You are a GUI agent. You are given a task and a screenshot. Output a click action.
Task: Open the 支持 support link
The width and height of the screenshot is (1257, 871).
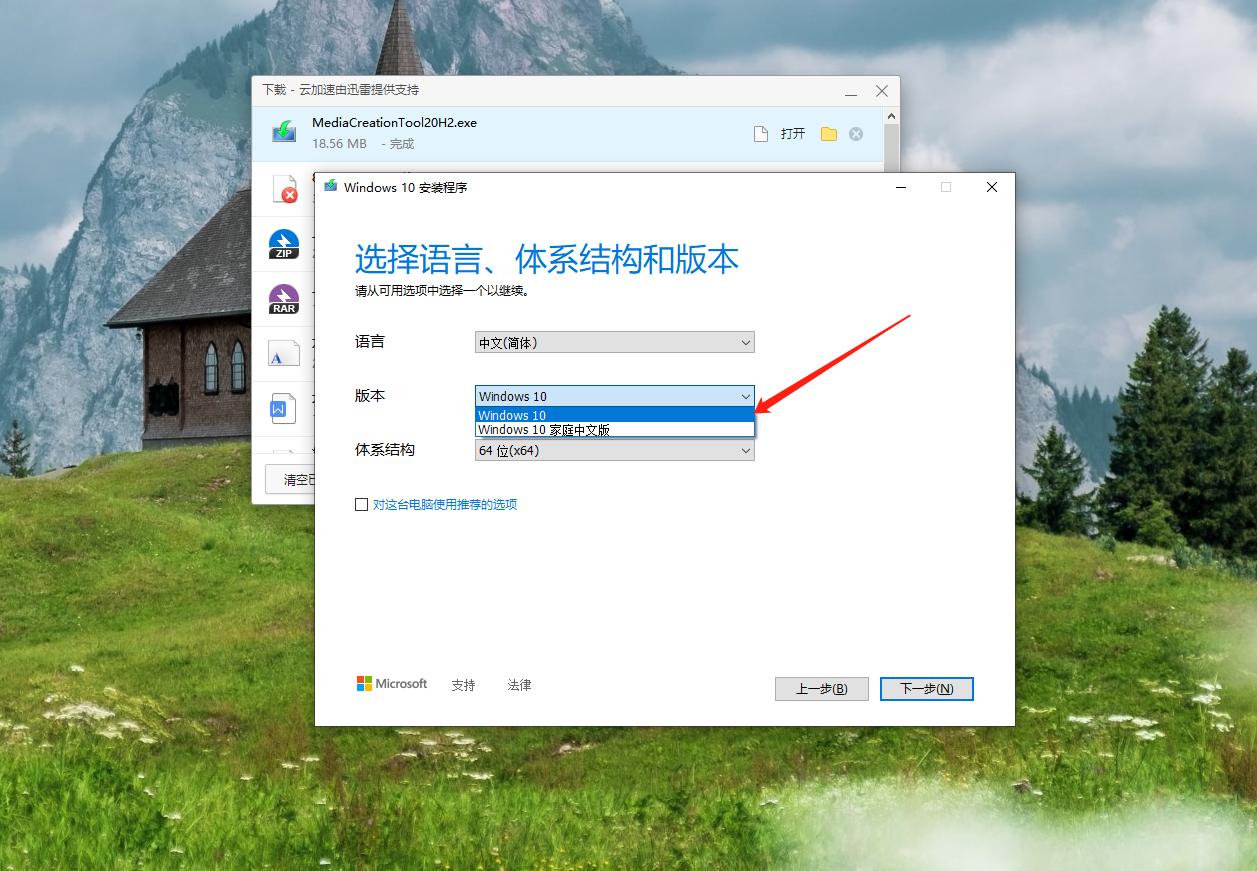click(x=463, y=685)
